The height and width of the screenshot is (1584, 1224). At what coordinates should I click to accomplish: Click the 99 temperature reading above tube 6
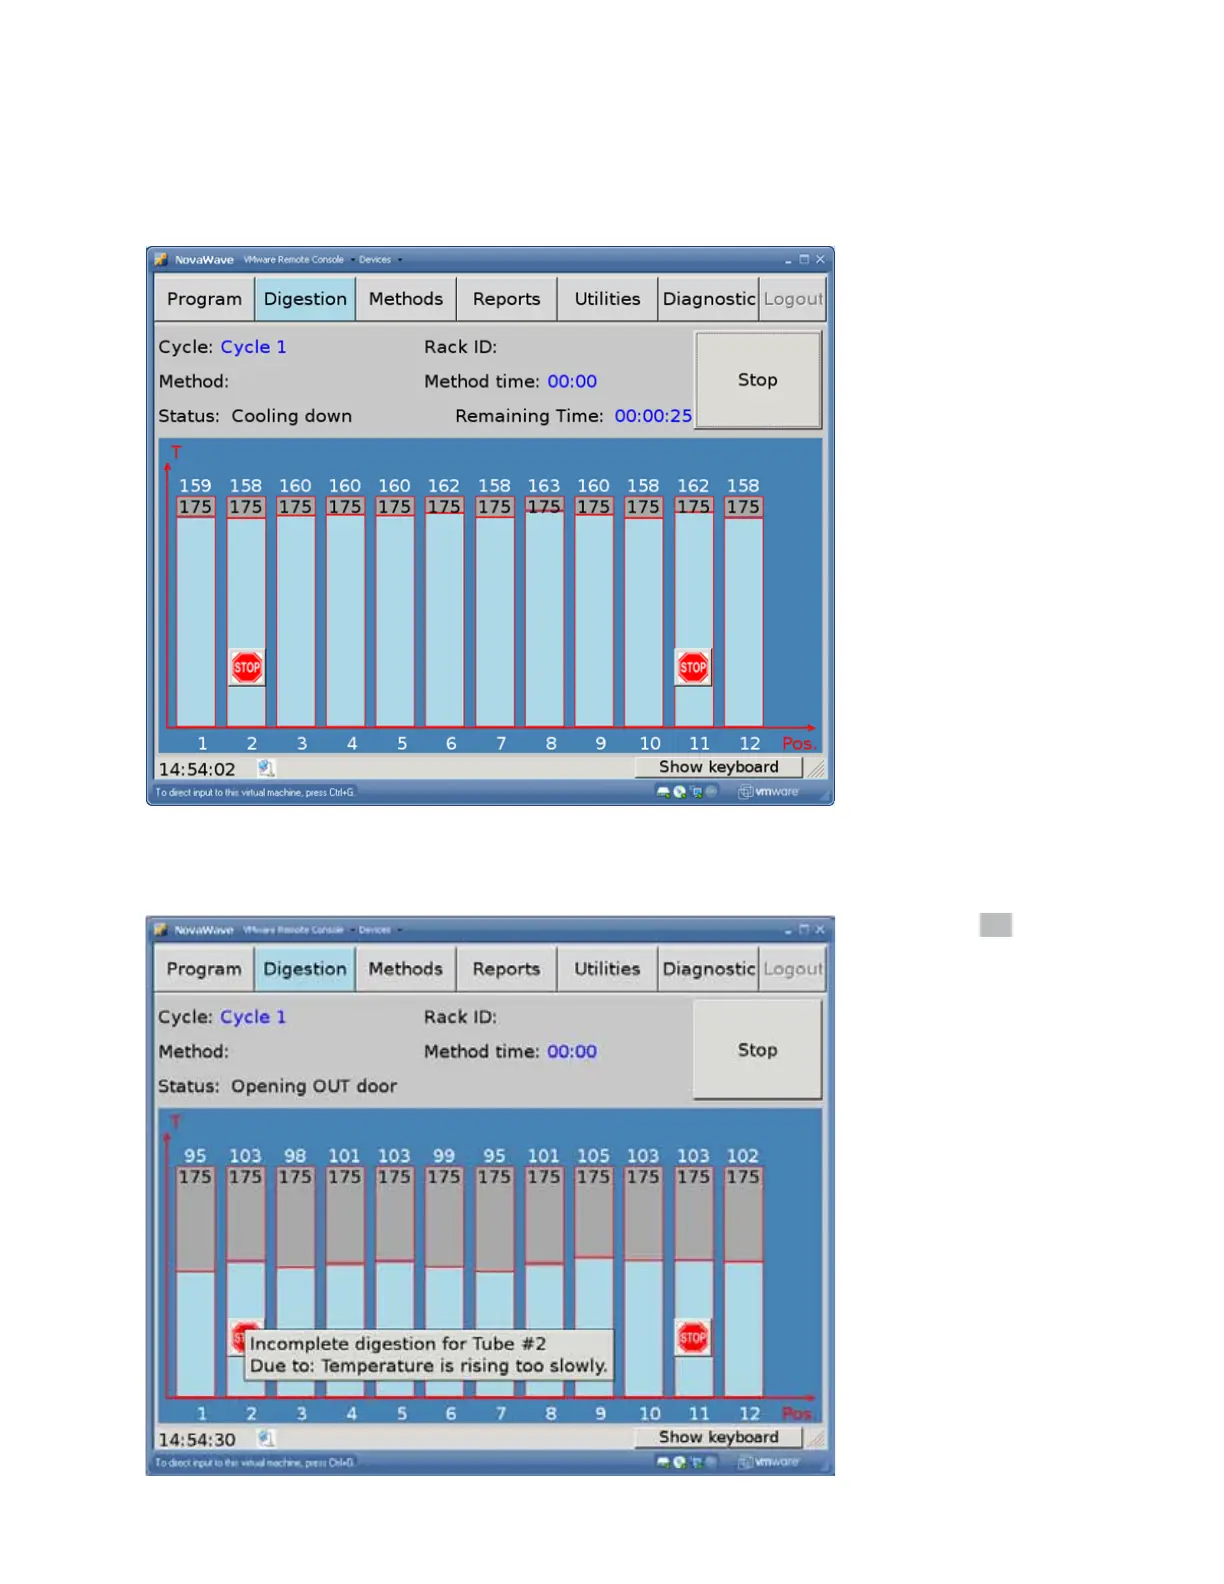444,1156
